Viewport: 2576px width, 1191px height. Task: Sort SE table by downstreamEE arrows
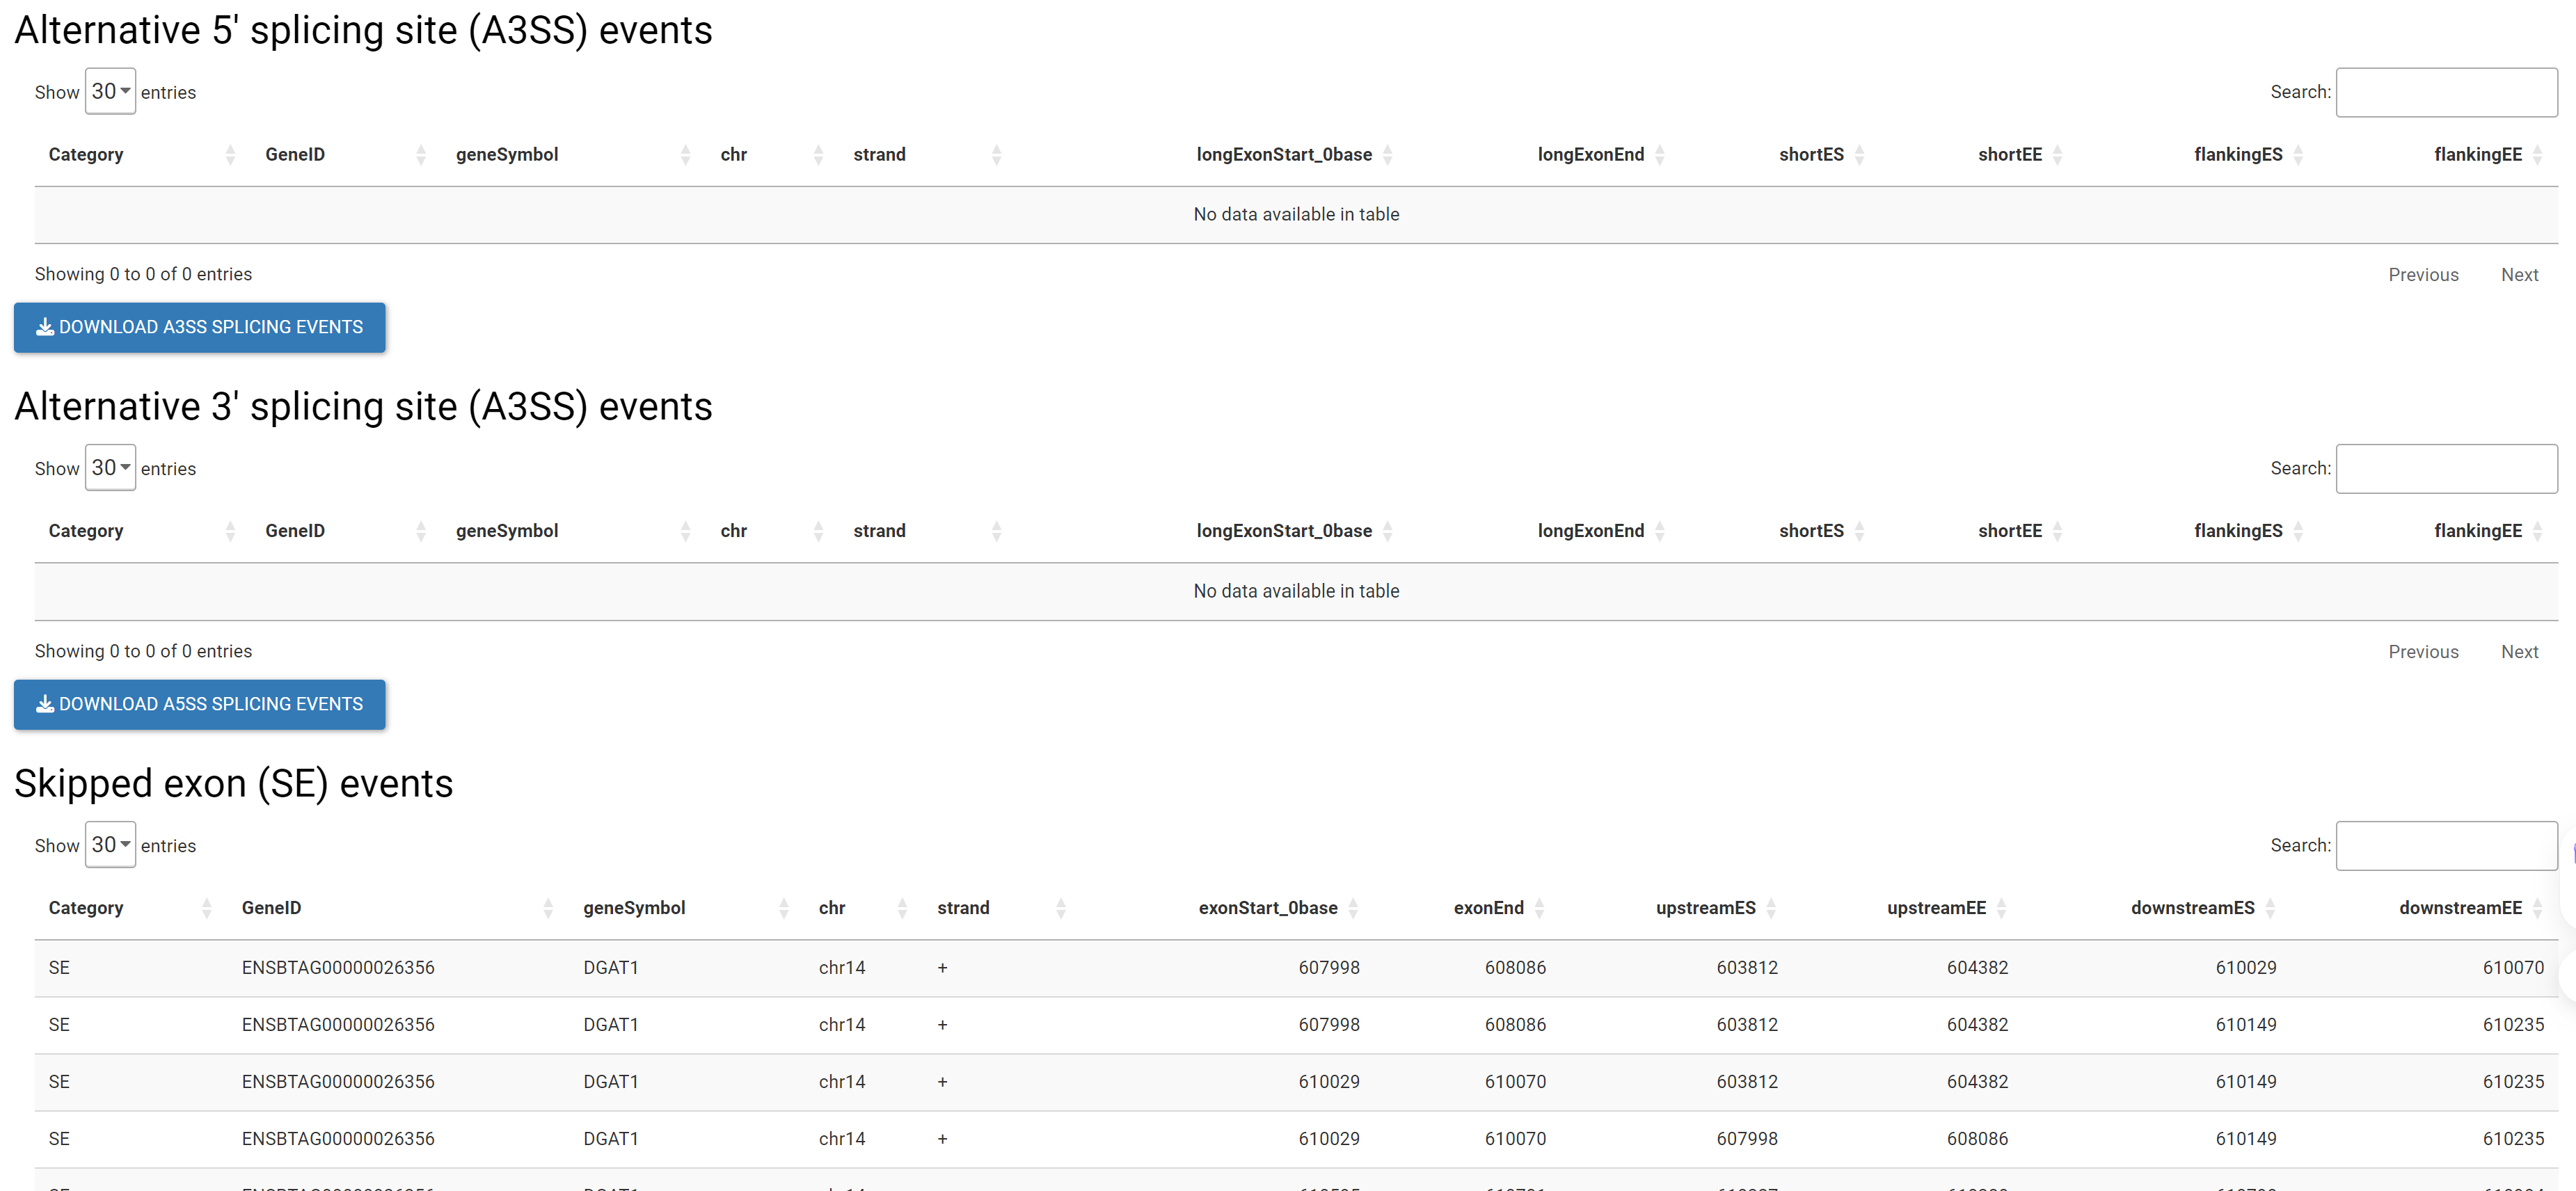click(2537, 908)
